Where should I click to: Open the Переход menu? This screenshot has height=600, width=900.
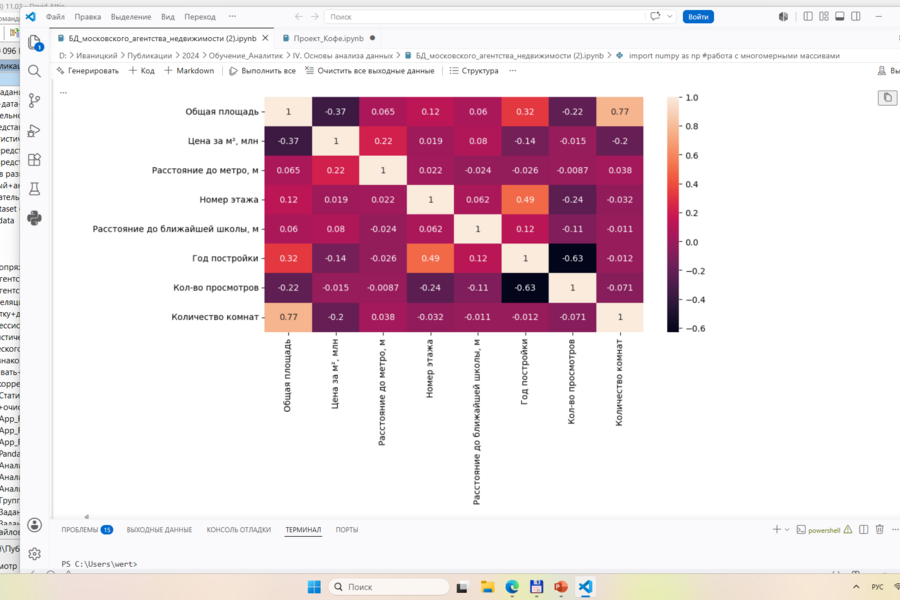[200, 17]
